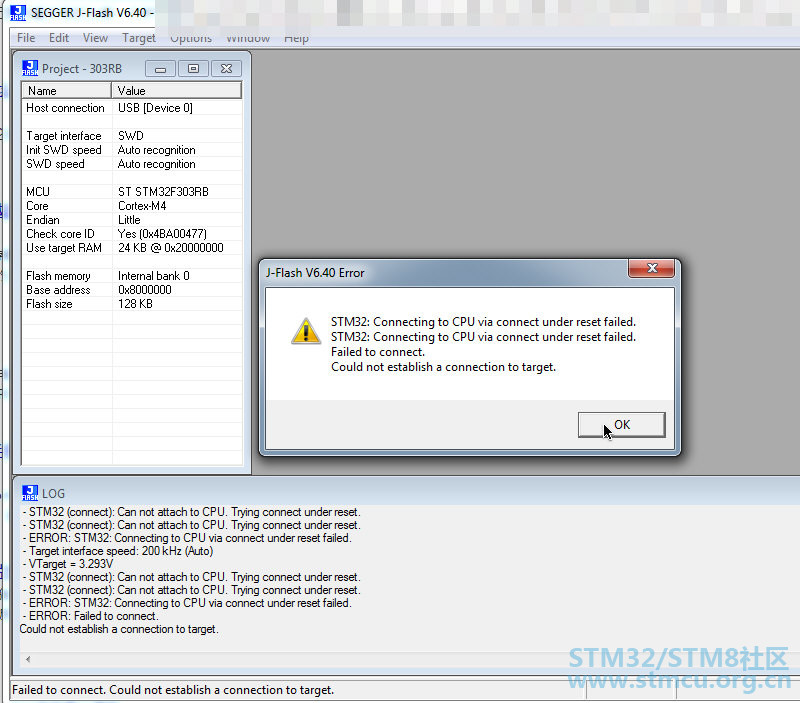Open the Options menu
800x703 pixels.
(x=191, y=39)
